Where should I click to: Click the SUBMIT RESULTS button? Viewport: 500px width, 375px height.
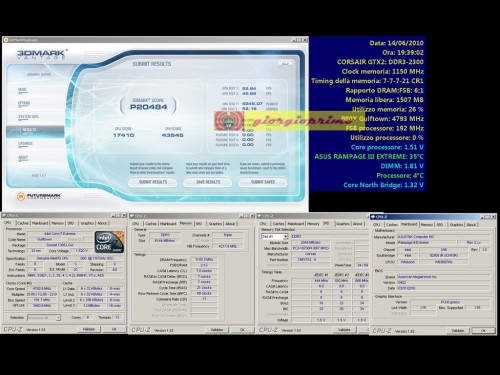point(153,182)
